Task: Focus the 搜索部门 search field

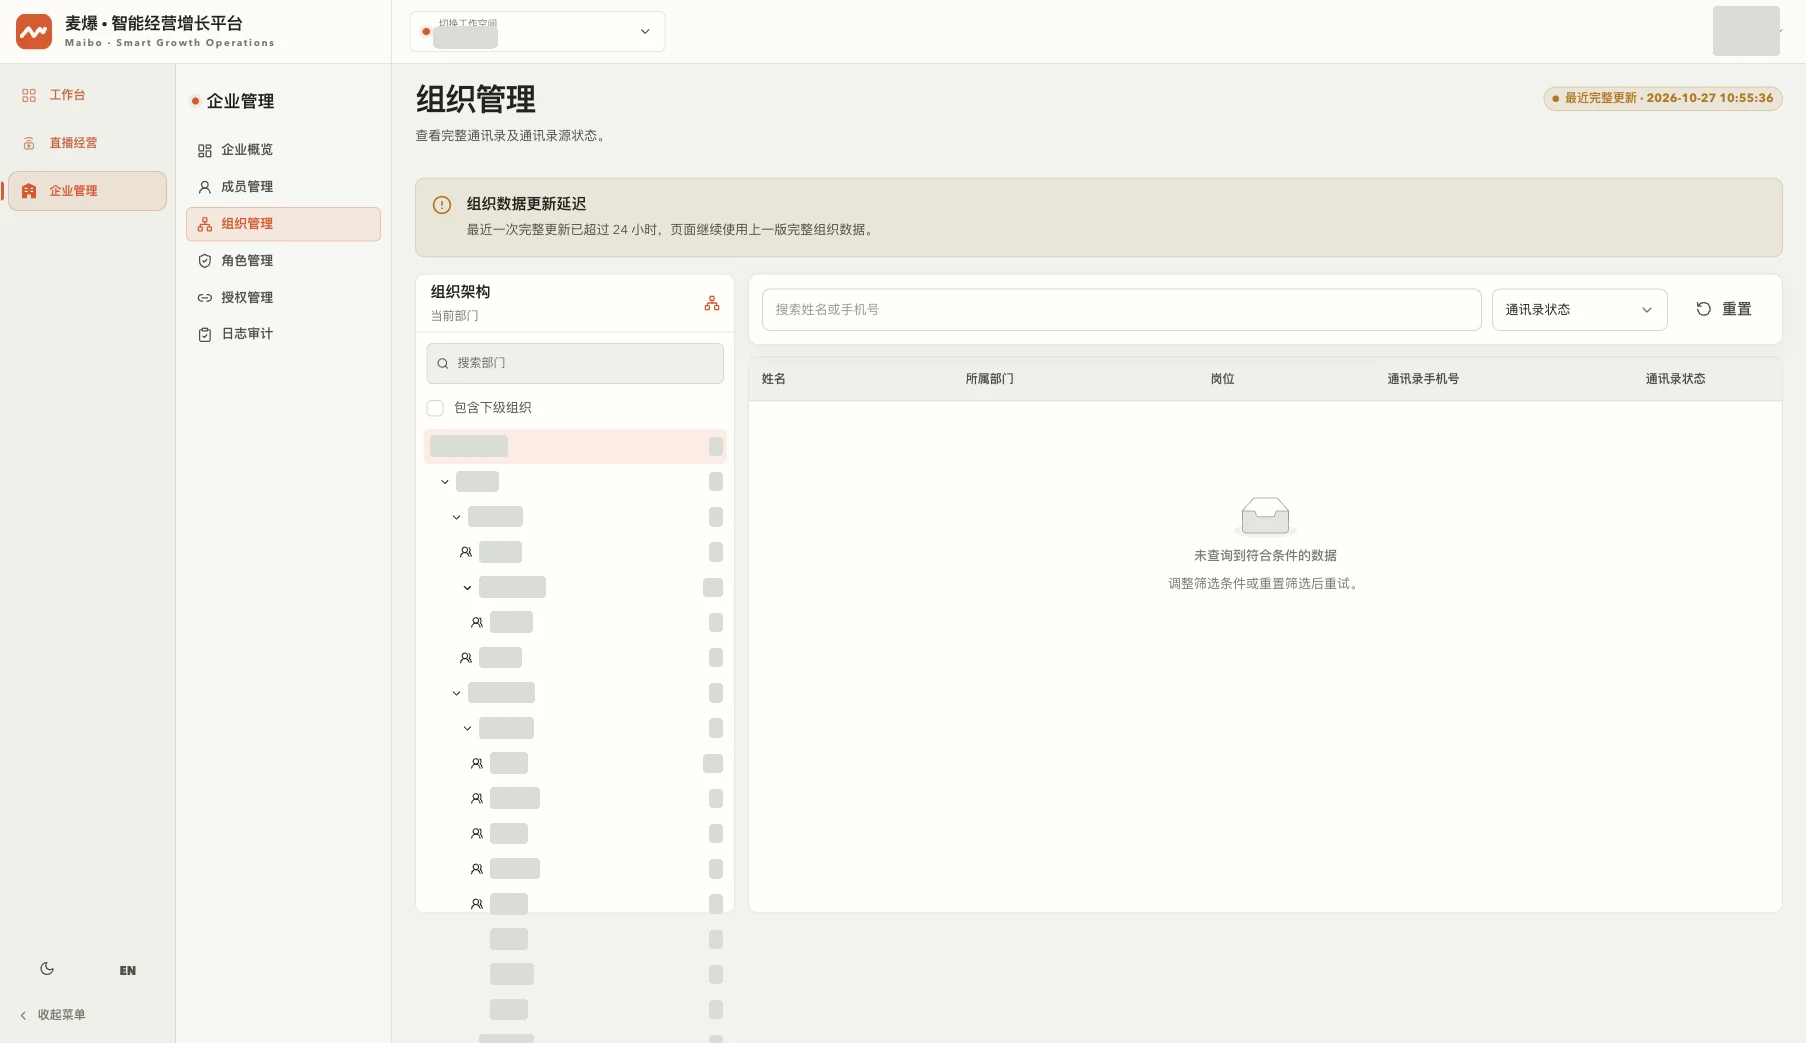Action: pos(575,363)
